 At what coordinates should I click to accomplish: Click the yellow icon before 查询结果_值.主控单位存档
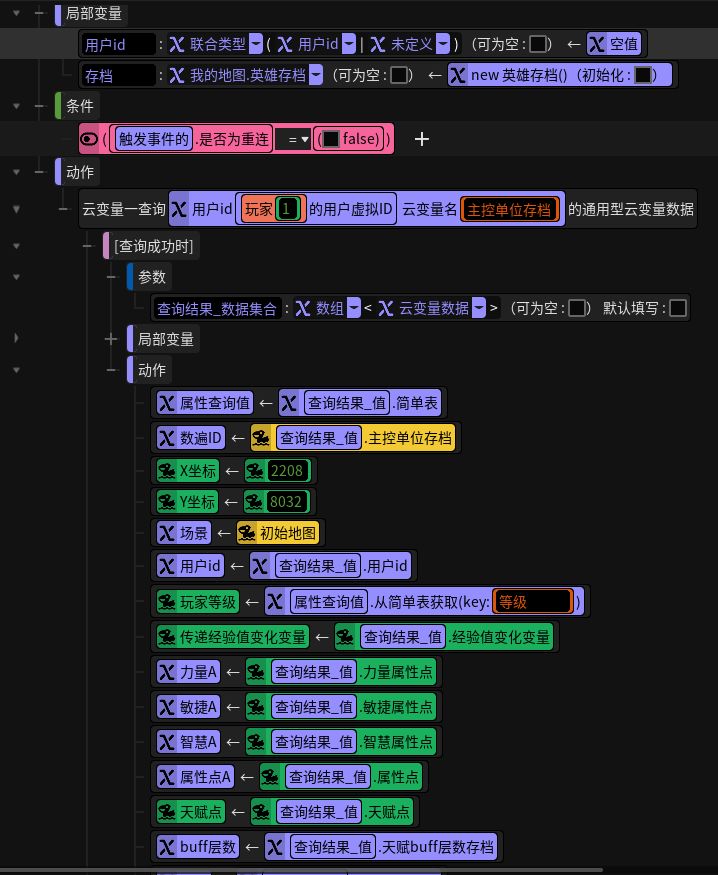point(261,438)
